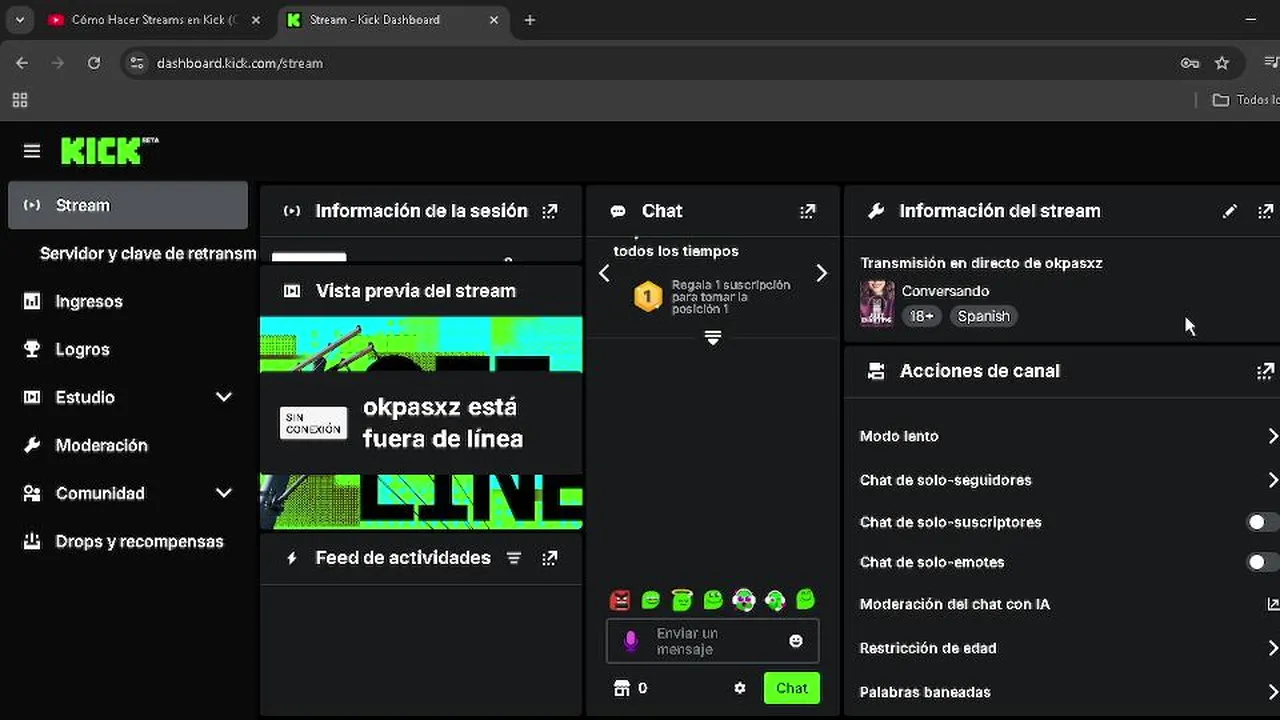This screenshot has height=720, width=1280.
Task: Open Logros in the sidebar
Action: click(128, 349)
